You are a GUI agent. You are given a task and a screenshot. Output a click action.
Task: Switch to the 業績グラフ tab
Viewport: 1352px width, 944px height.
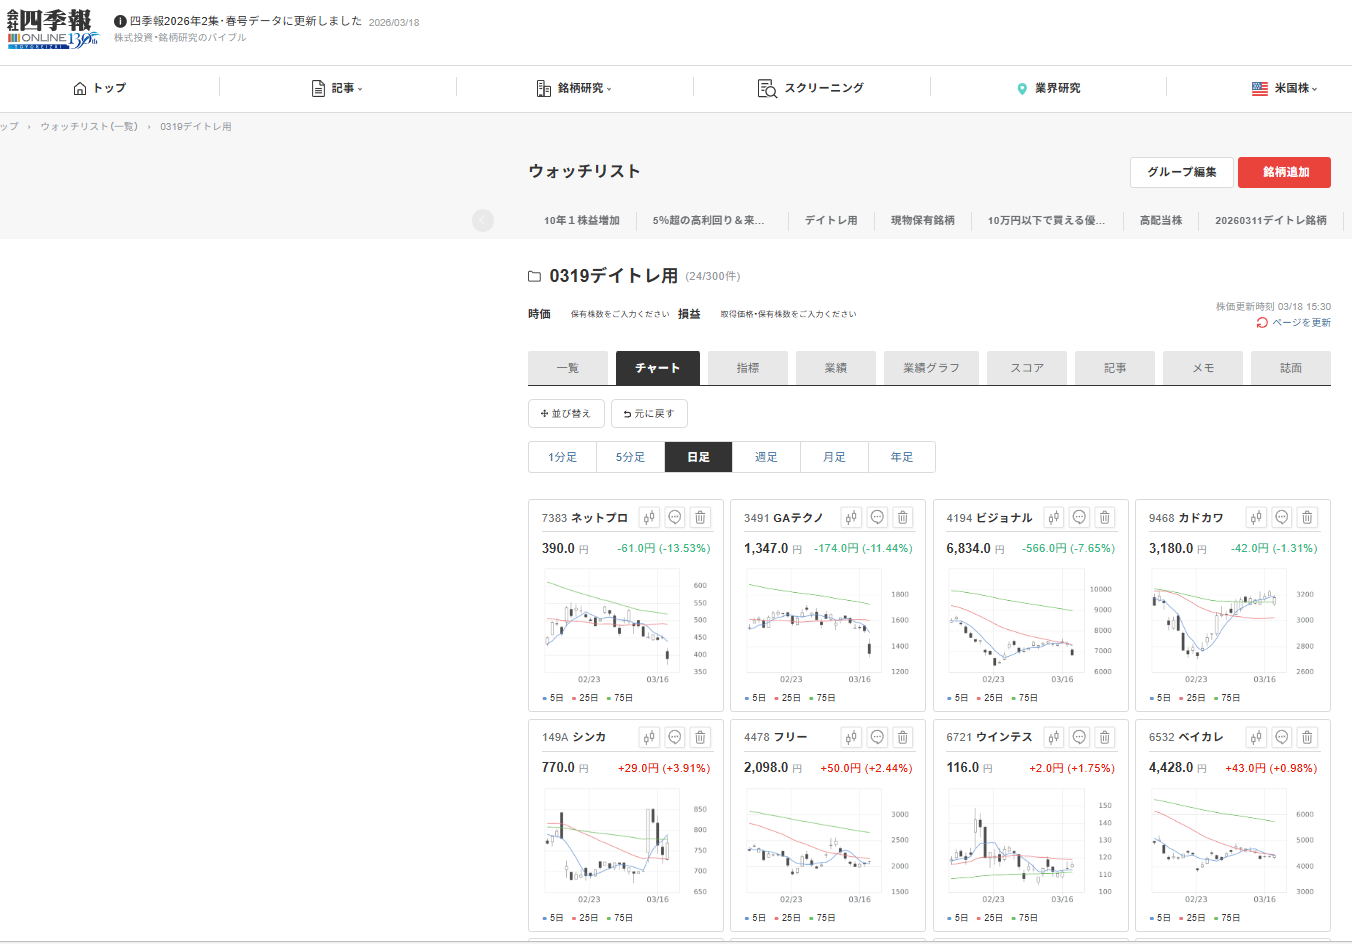pos(931,368)
